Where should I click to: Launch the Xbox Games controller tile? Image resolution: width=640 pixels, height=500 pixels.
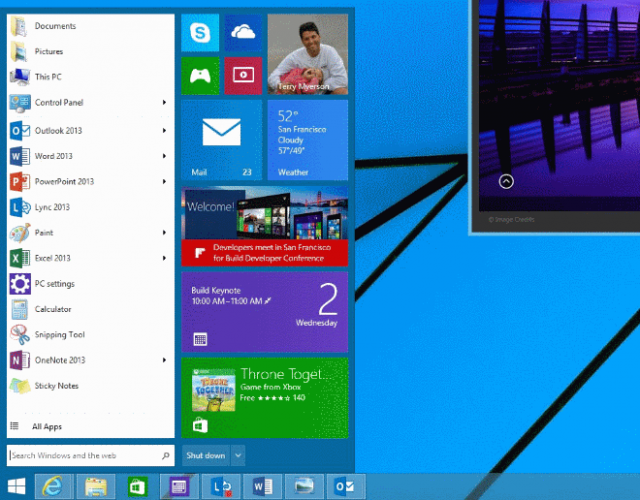(x=200, y=76)
